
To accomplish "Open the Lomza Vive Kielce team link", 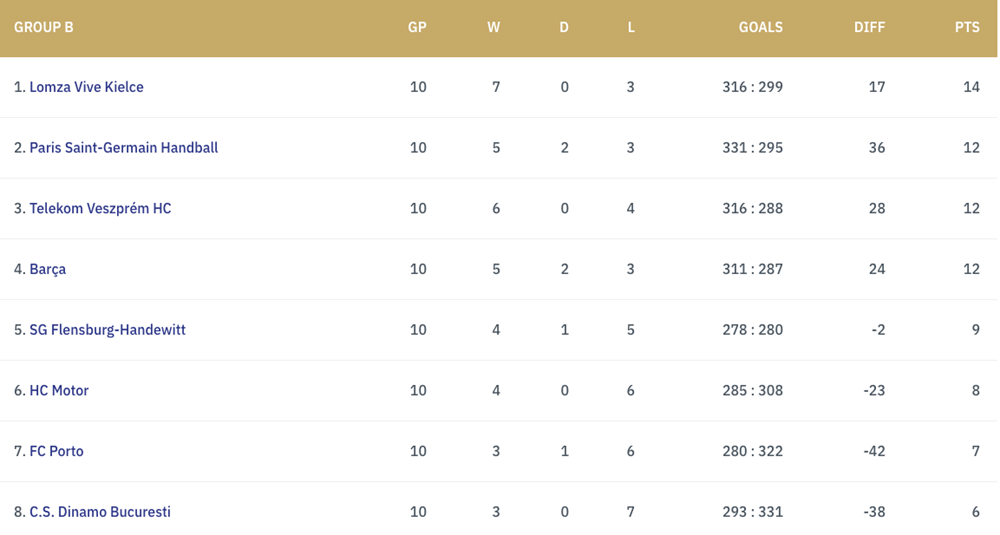I will point(86,87).
